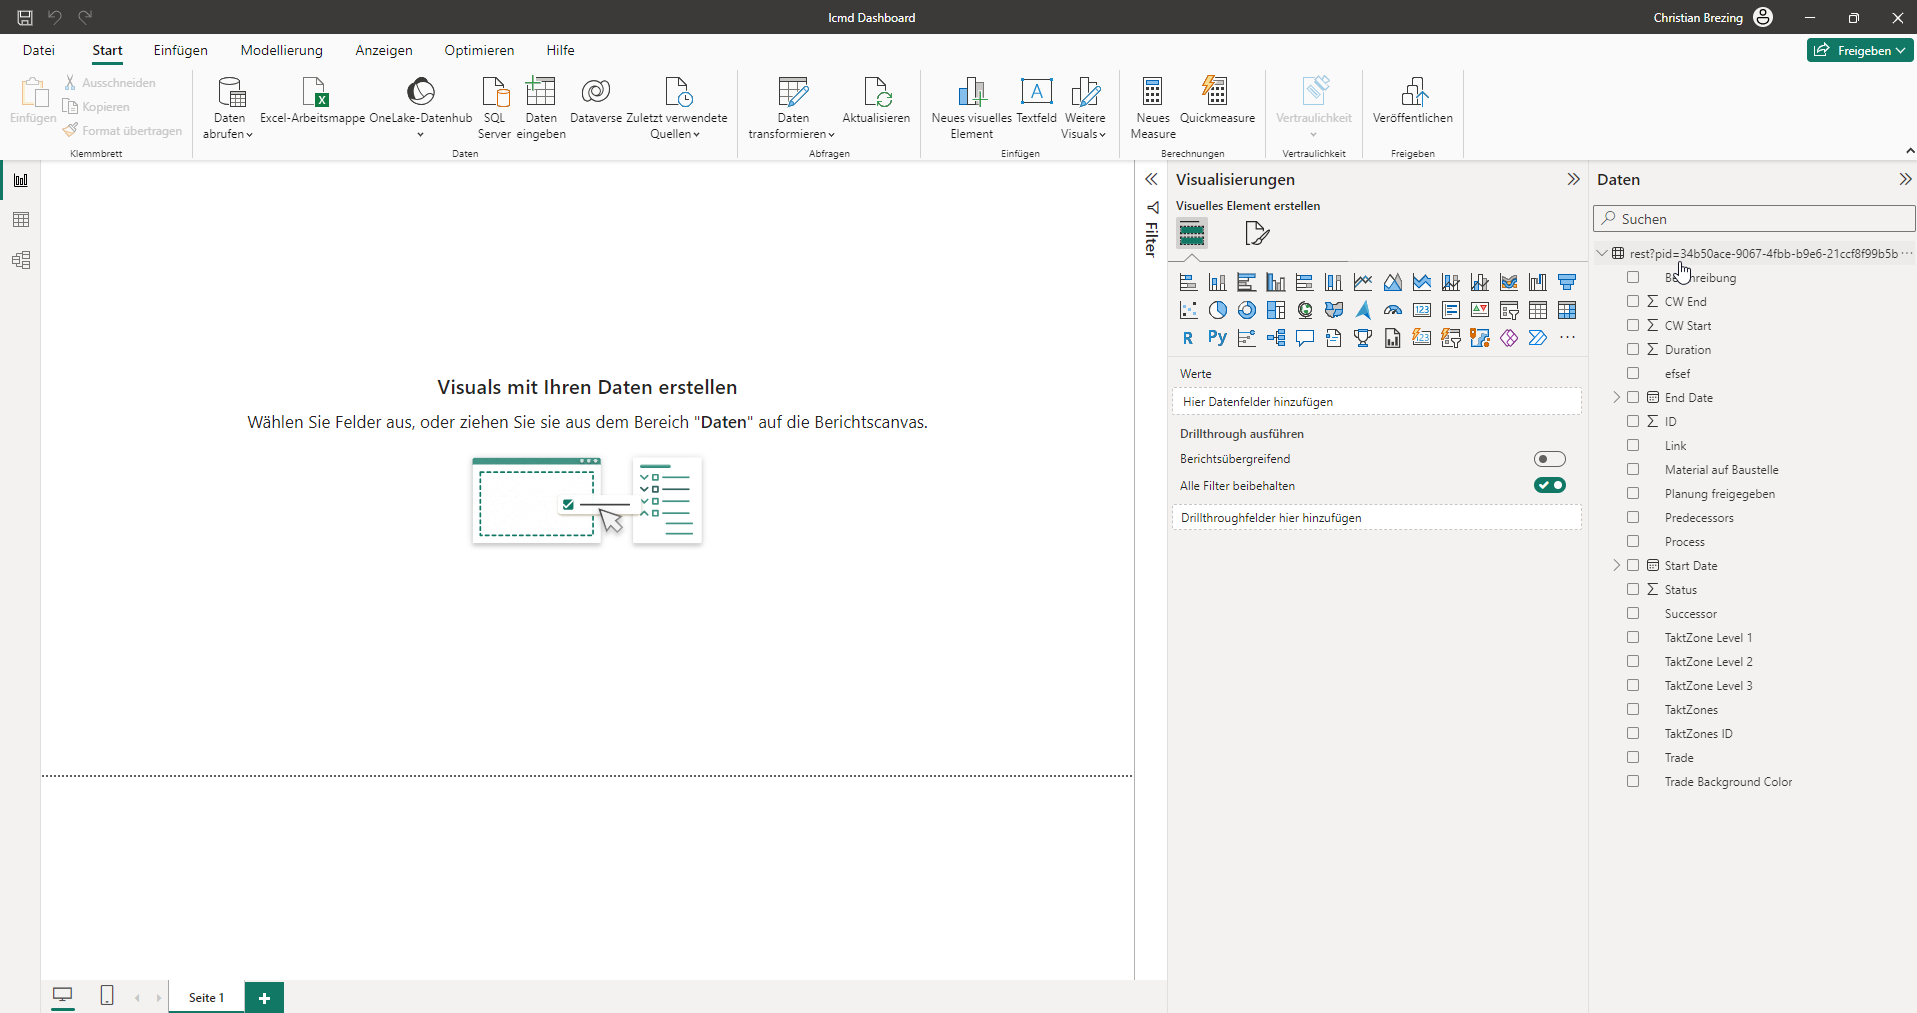This screenshot has height=1013, width=1917.
Task: Expand the Start Date hierarchy
Action: pos(1617,565)
